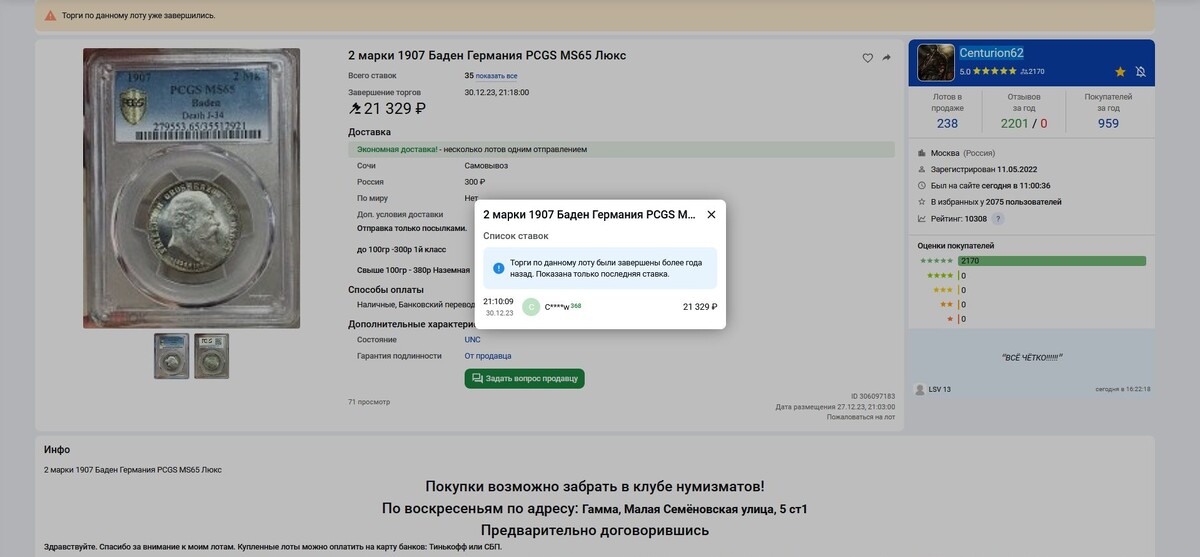Open 'UNC' condition link
The width and height of the screenshot is (1200, 557).
[x=472, y=340]
